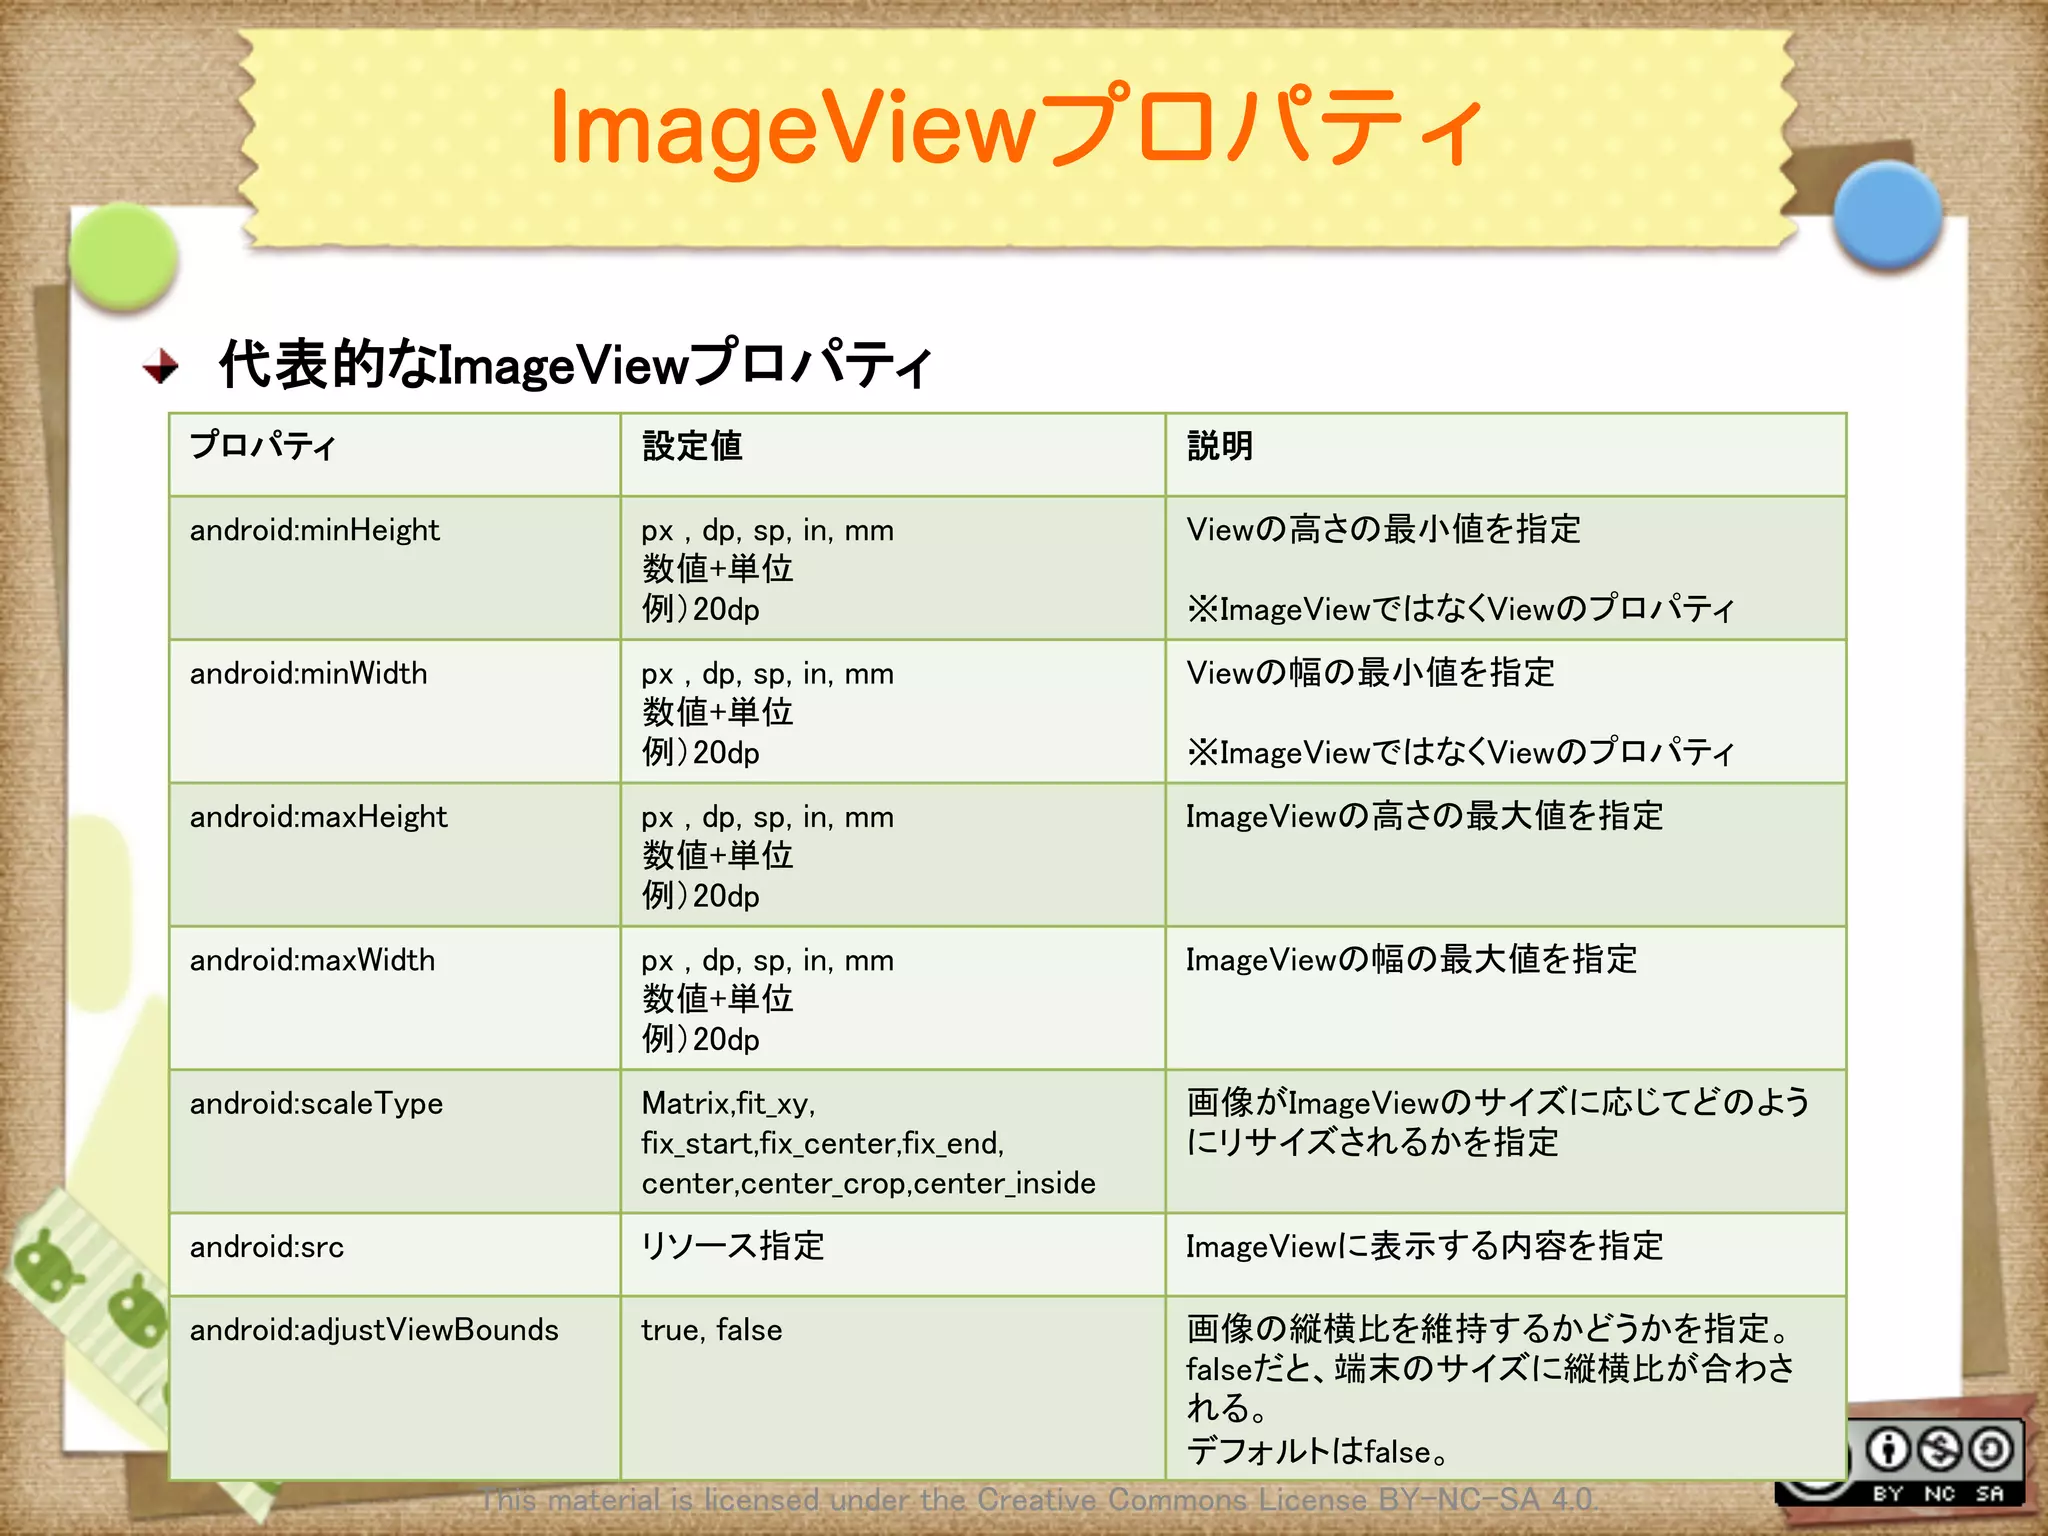
Task: Select the android:maxHeight cell
Action: coord(395,855)
